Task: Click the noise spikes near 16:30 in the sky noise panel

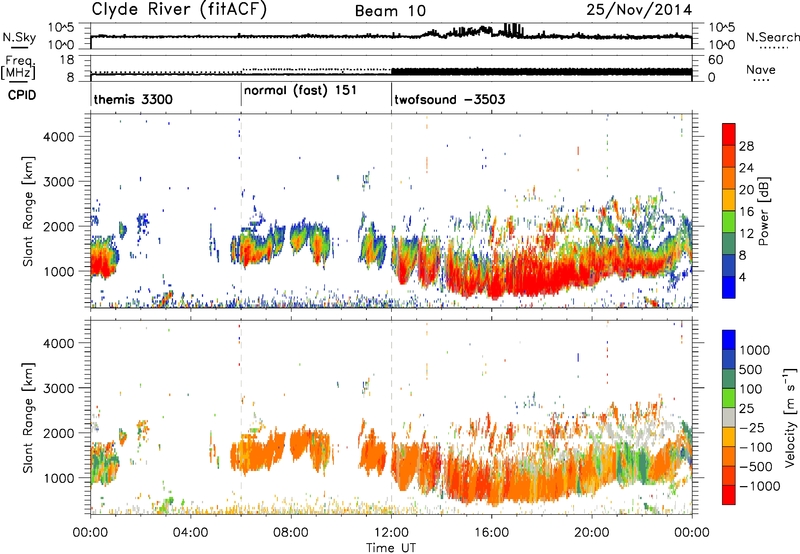Action: 513,29
